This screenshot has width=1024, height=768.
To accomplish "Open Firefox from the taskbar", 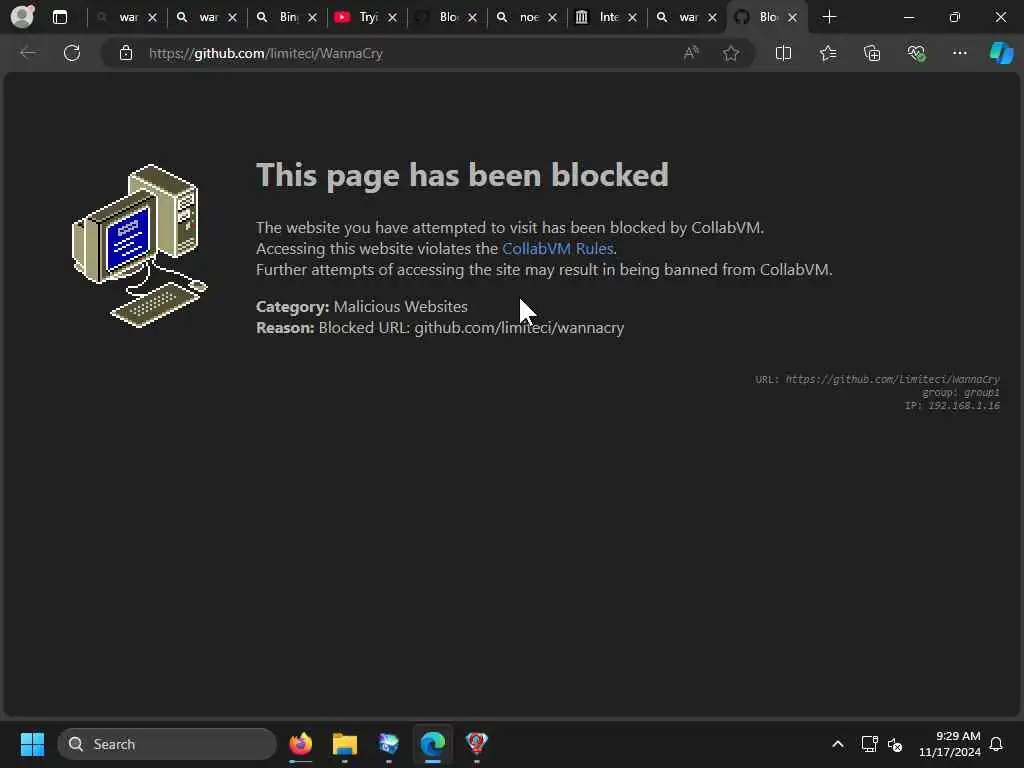I will (300, 744).
